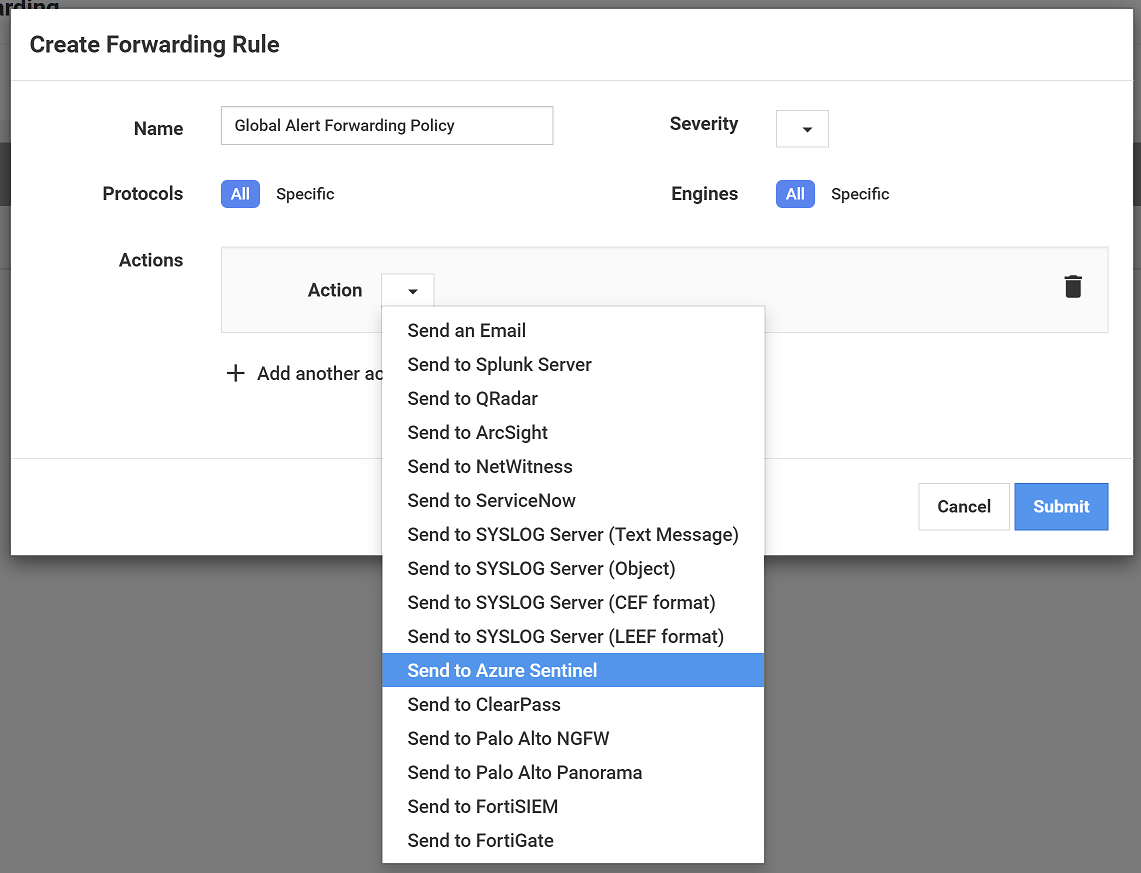Choose Send to Azure Sentinel

pyautogui.click(x=501, y=670)
